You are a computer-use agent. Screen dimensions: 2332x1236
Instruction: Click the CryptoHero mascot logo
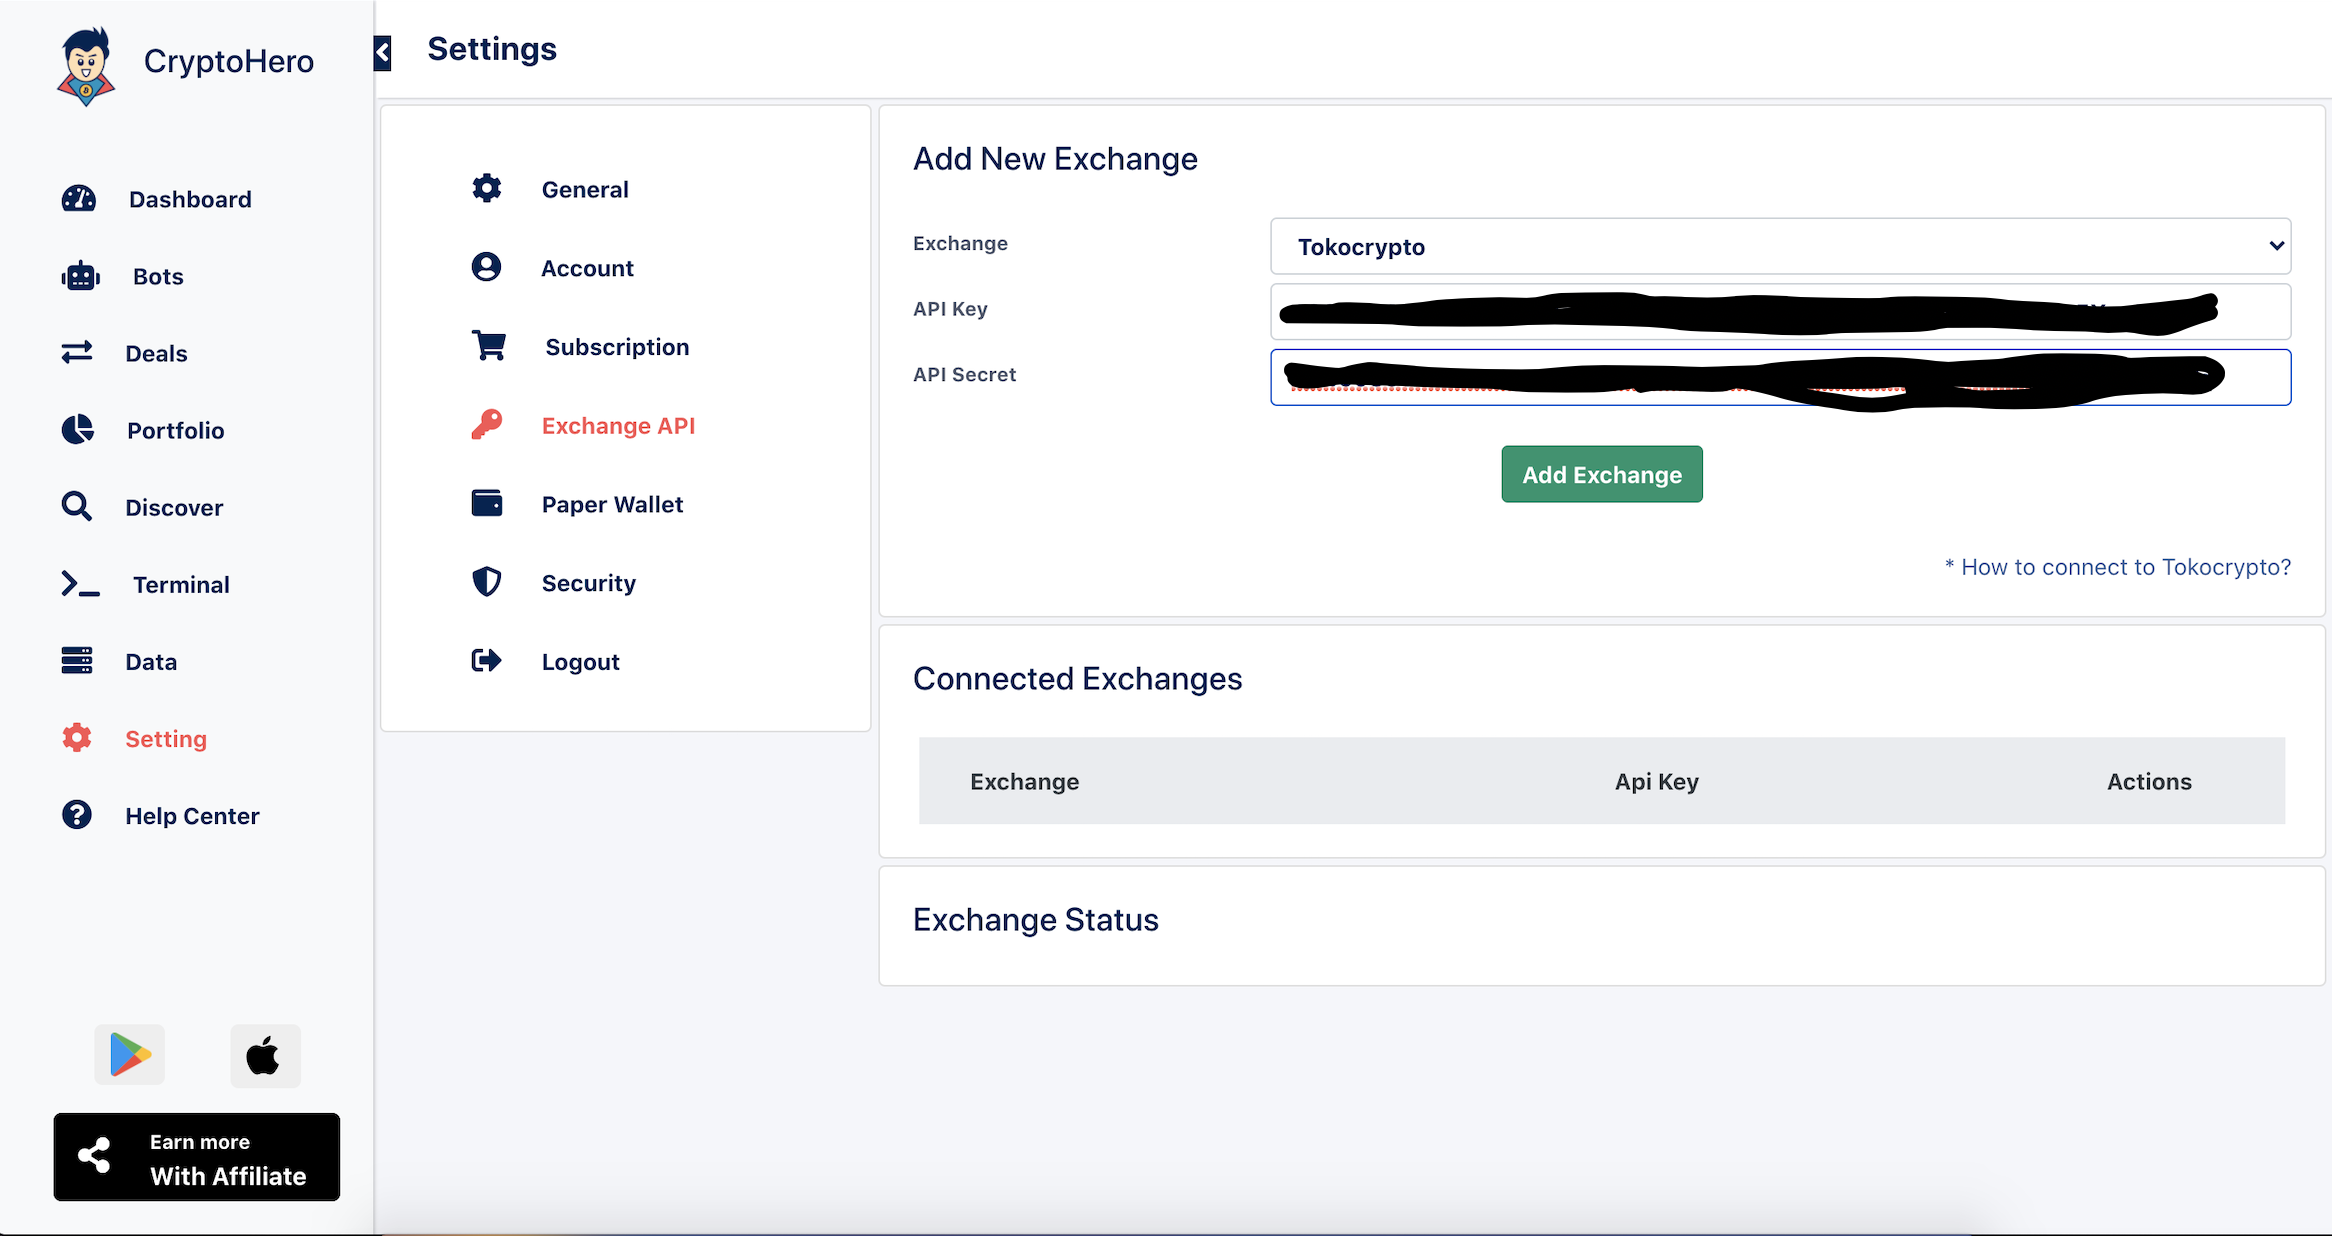click(x=86, y=66)
